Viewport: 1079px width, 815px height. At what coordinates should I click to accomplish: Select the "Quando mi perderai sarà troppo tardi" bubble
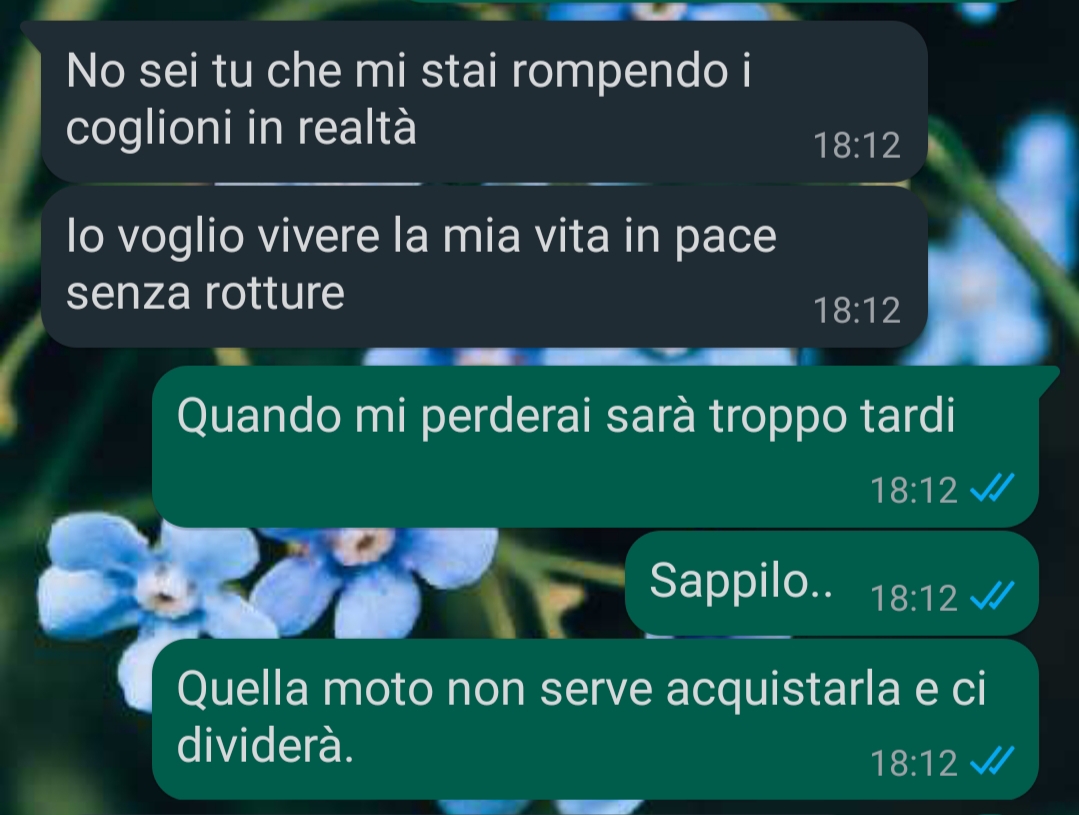tap(595, 447)
